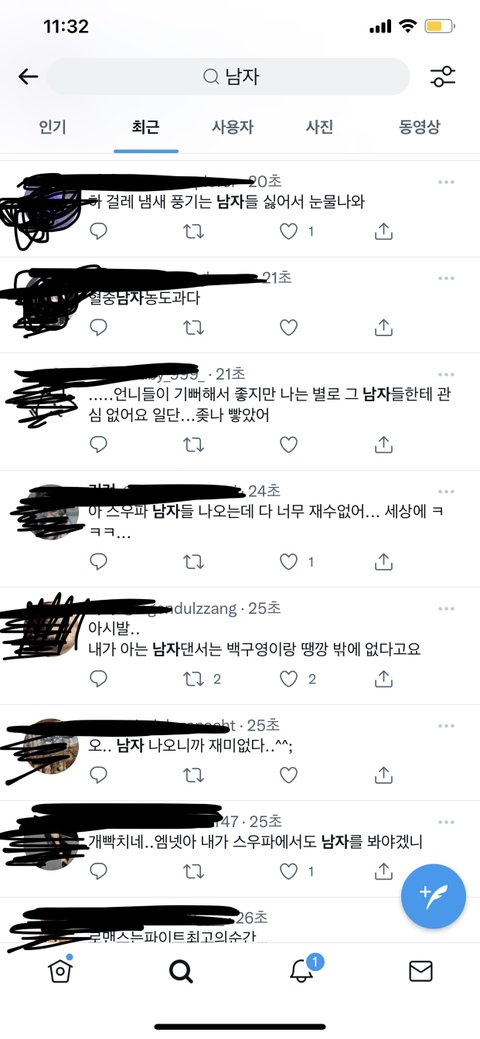Viewport: 480px width, 1039px height.
Task: Tap search magnifier in bottom navigation
Action: pyautogui.click(x=180, y=971)
